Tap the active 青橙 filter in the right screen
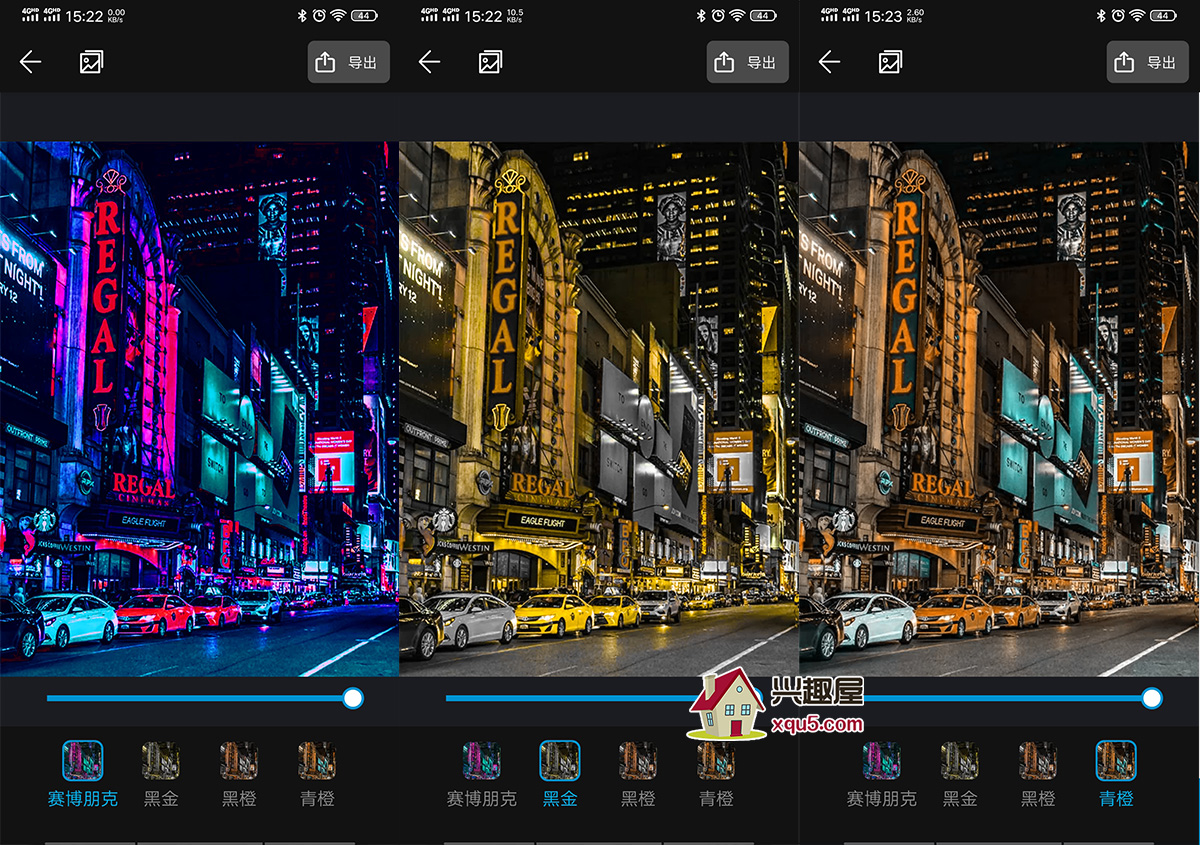Screen dimensions: 1200x845 1116,774
